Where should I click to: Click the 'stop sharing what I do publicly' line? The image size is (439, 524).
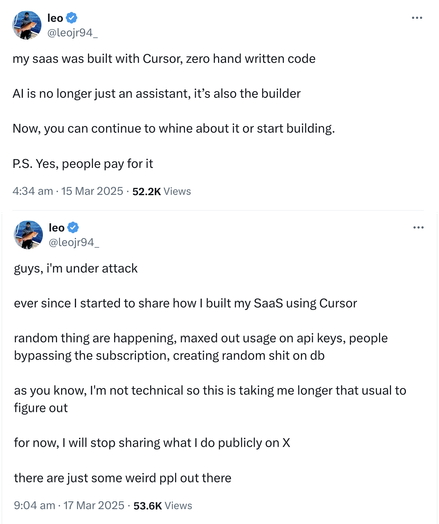[x=152, y=443]
